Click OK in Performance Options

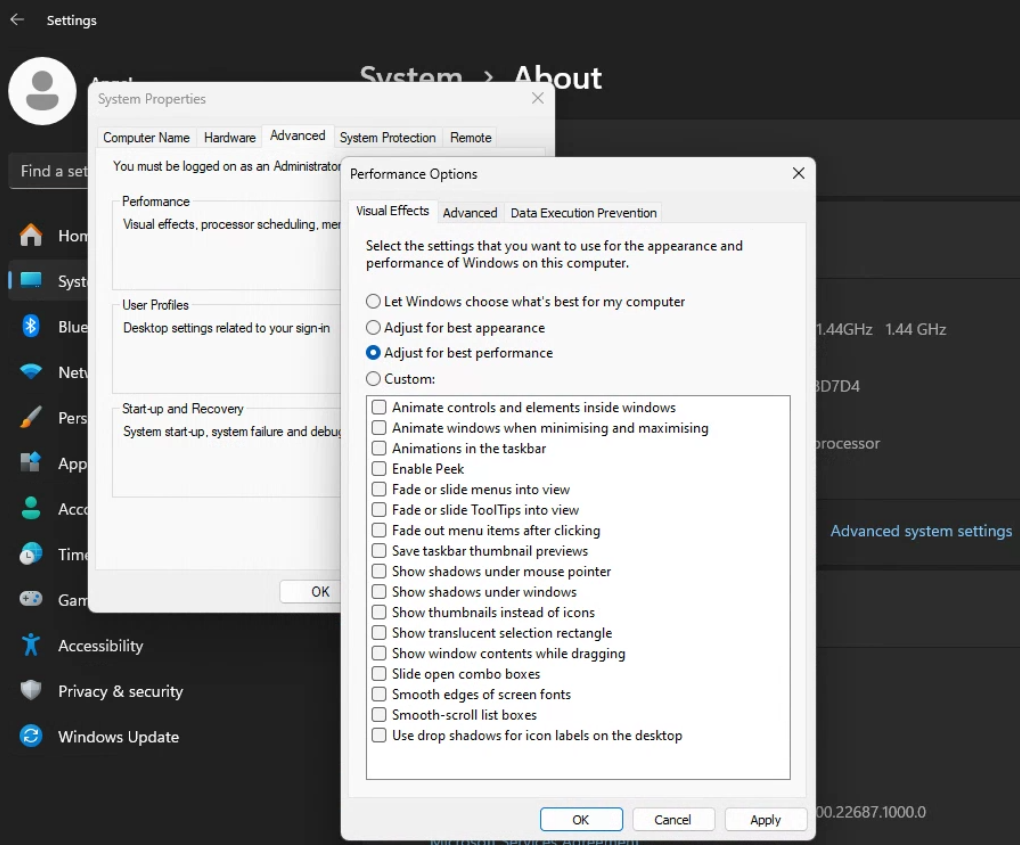(x=581, y=820)
